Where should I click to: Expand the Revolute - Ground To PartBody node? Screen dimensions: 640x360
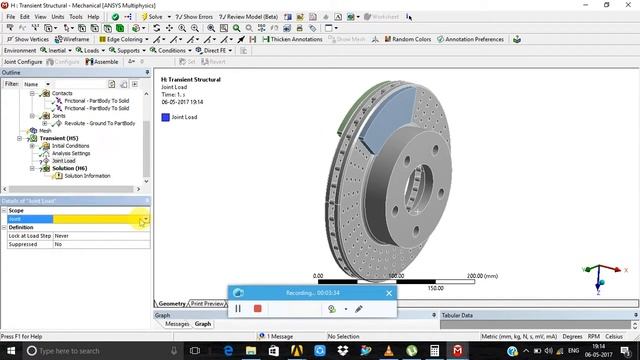coord(45,123)
